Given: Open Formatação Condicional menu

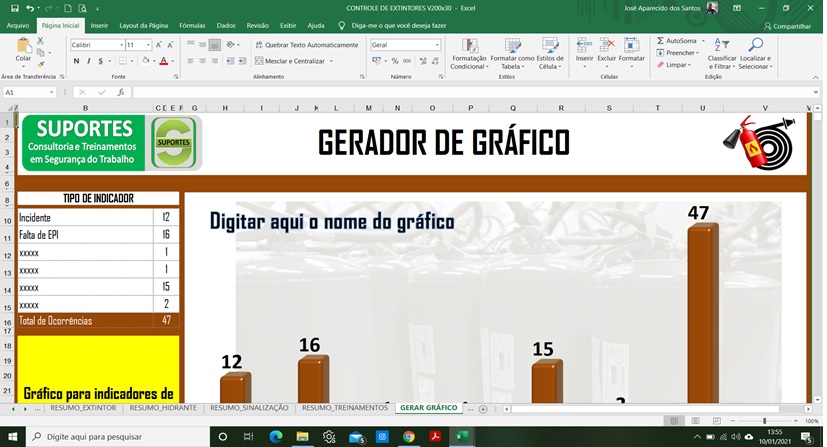Looking at the screenshot, I should pyautogui.click(x=469, y=54).
